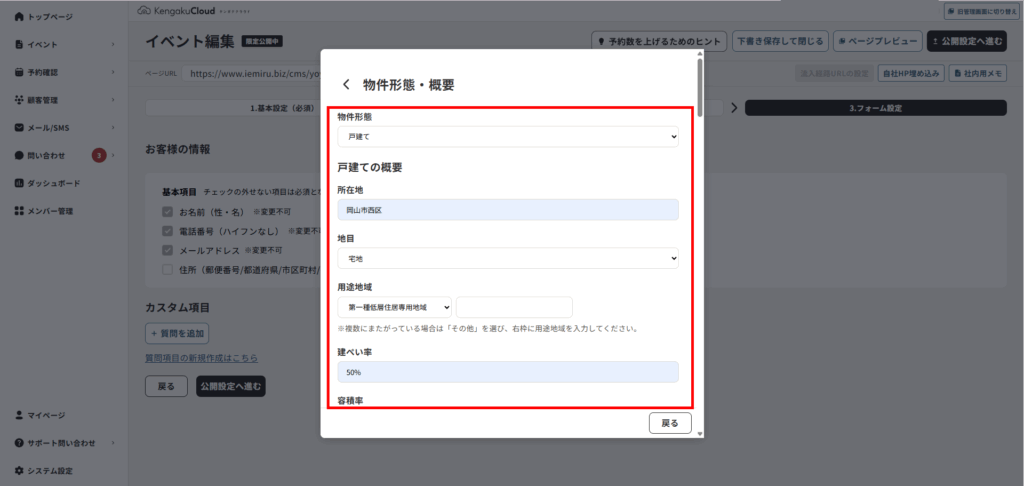This screenshot has width=1024, height=486.
Task: Expand the メール/SMS sidebar chevron
Action: (x=113, y=127)
